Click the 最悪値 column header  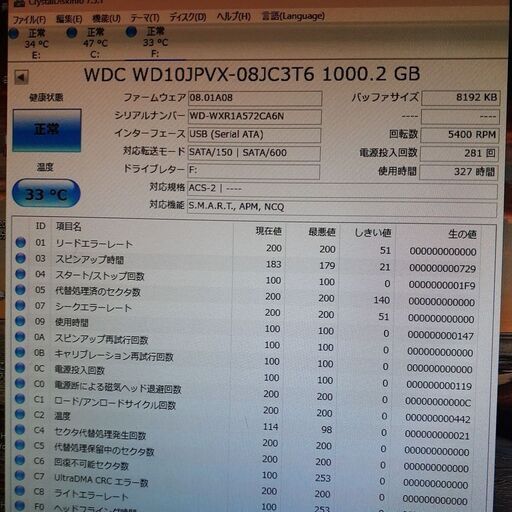pyautogui.click(x=322, y=232)
